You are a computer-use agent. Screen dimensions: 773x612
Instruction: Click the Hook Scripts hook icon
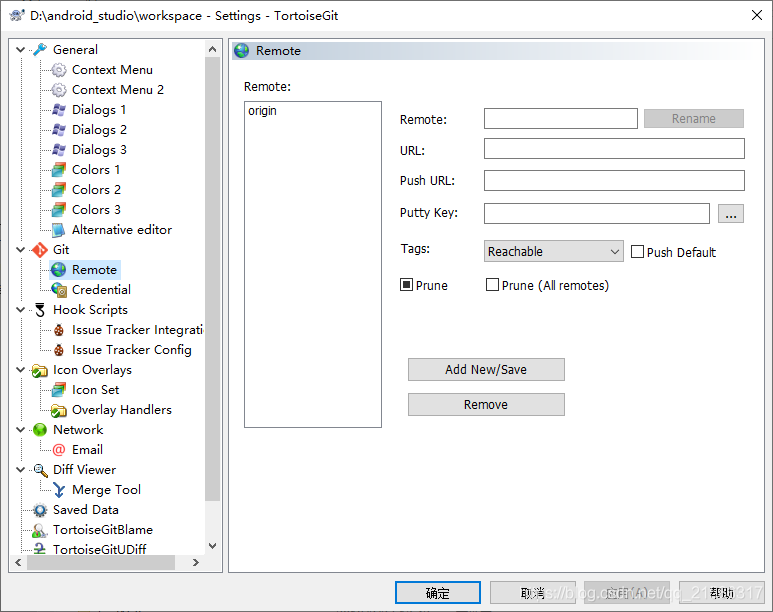40,310
